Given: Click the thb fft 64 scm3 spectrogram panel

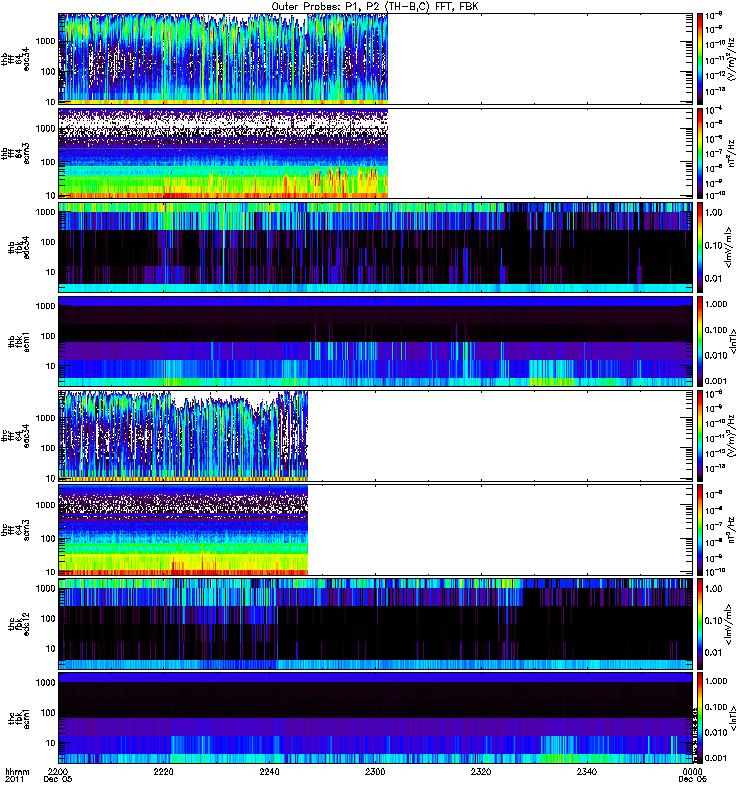Looking at the screenshot, I should [376, 153].
